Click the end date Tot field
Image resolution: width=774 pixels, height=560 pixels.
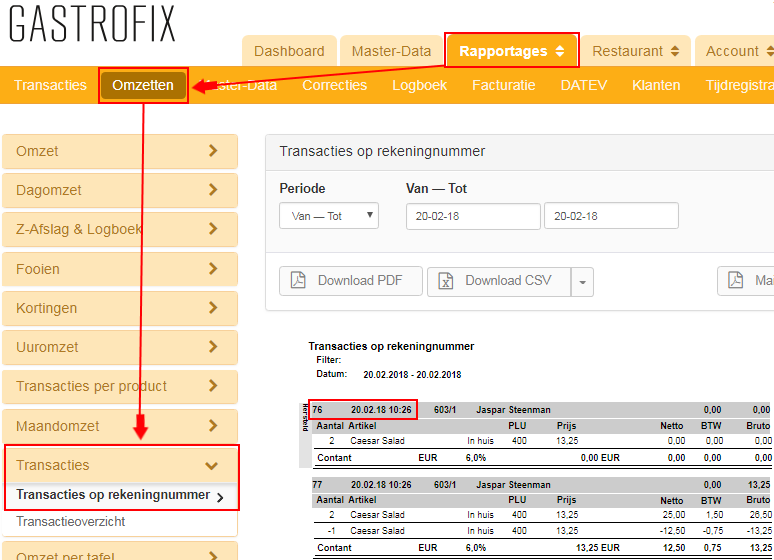(610, 216)
